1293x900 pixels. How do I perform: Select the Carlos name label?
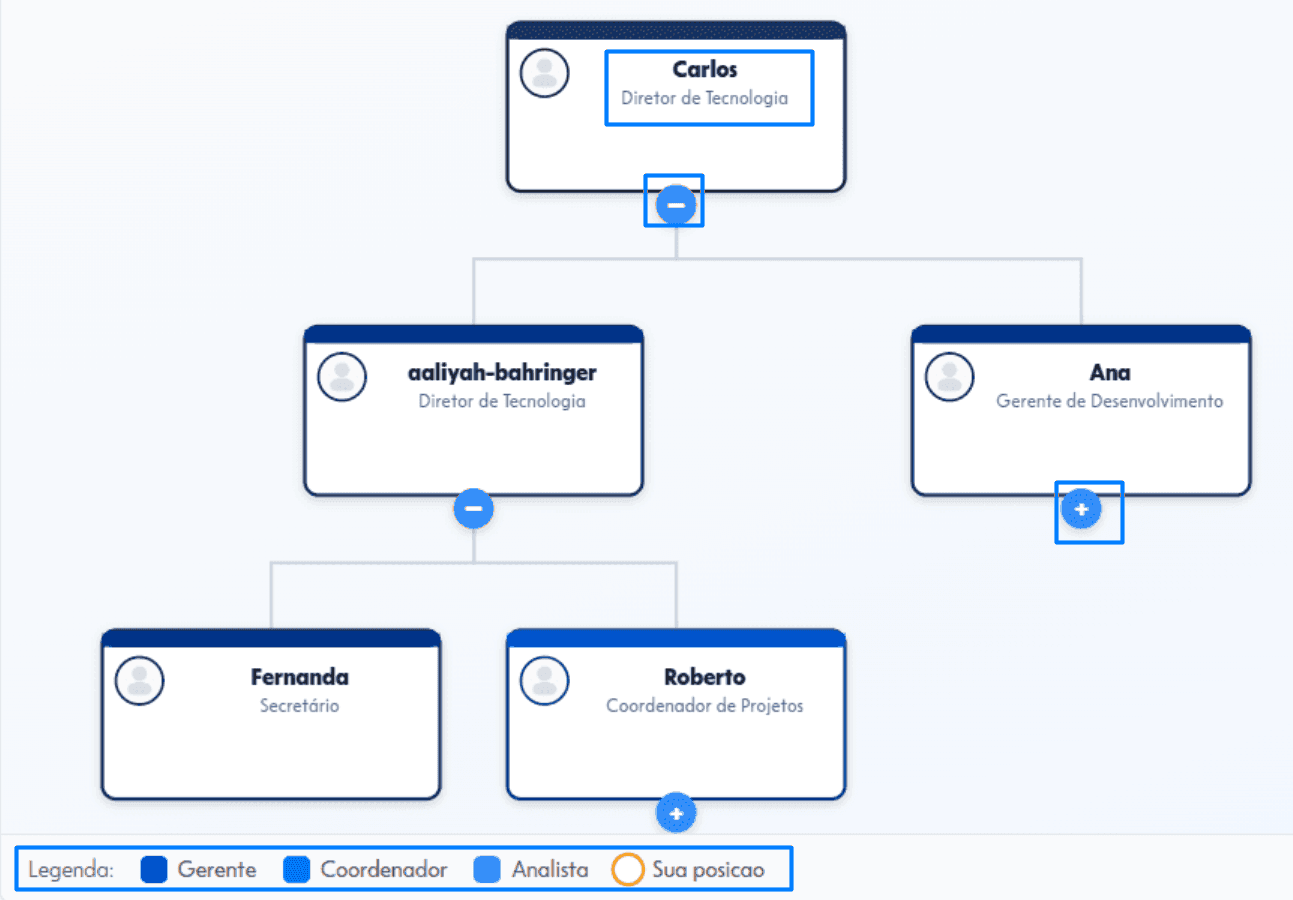point(705,70)
